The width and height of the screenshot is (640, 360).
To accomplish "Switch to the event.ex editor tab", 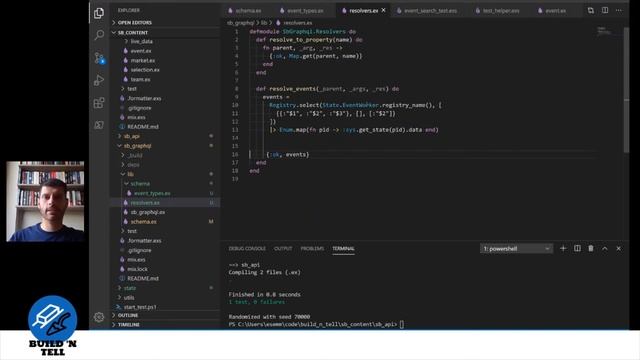I will 555,11.
